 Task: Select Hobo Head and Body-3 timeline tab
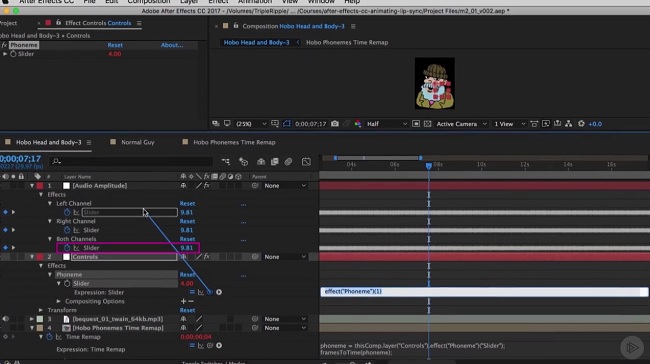coord(49,142)
